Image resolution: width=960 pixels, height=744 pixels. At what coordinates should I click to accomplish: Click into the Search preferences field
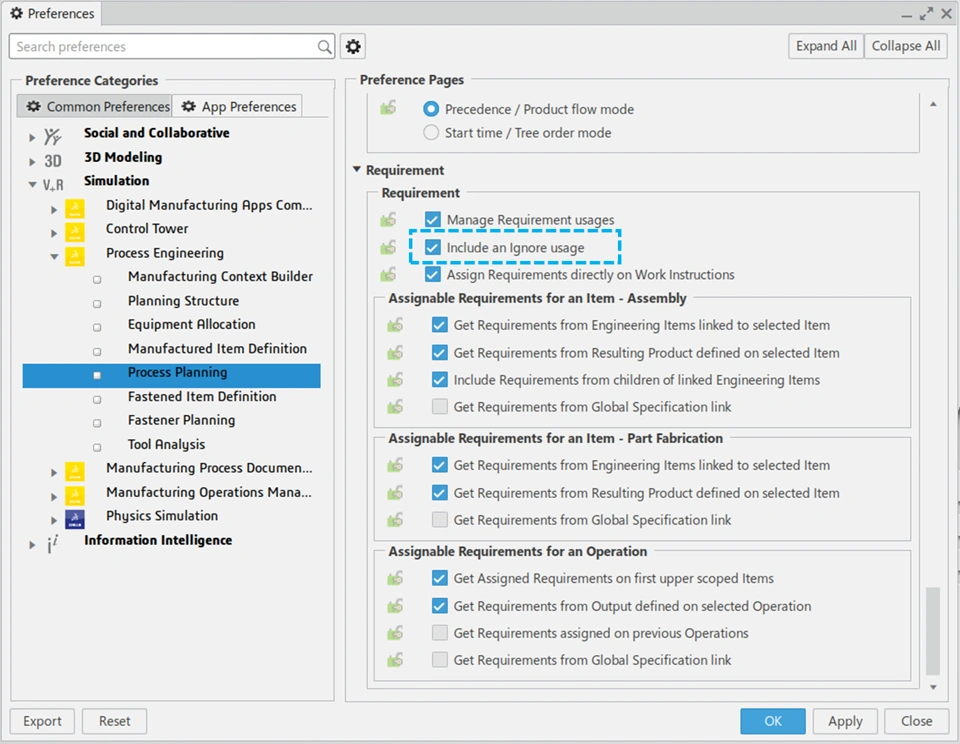165,47
